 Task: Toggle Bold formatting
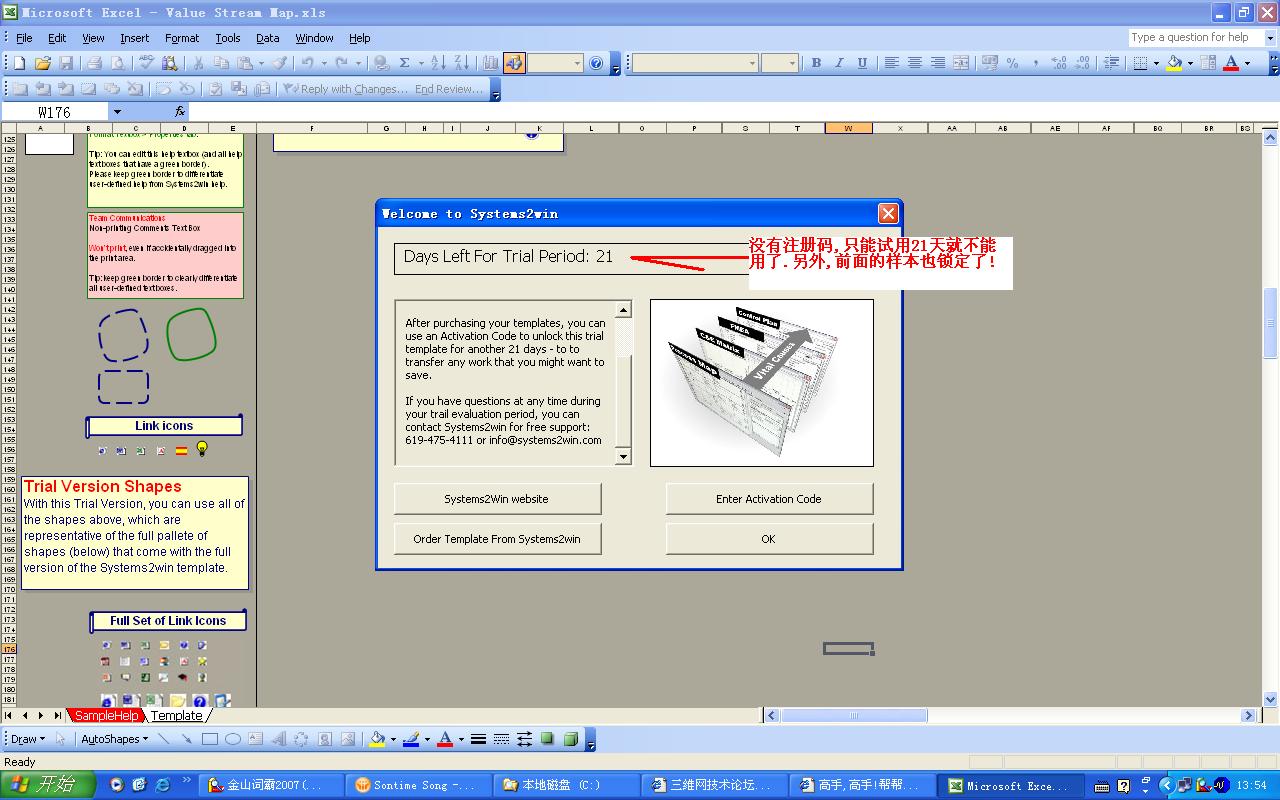click(816, 63)
